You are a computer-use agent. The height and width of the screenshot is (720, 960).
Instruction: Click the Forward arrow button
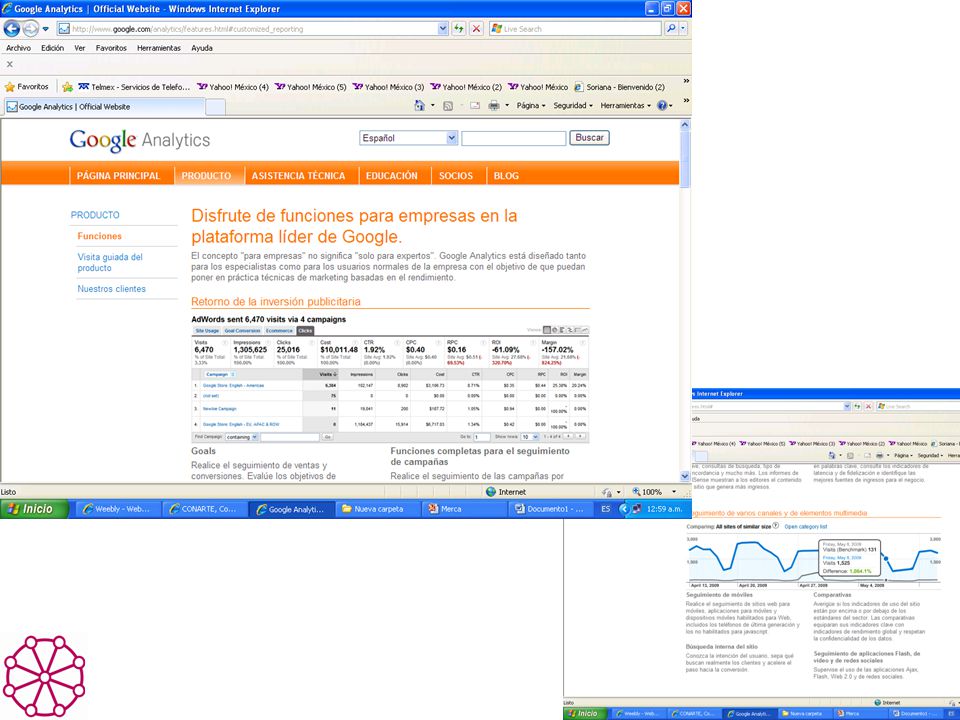click(30, 28)
